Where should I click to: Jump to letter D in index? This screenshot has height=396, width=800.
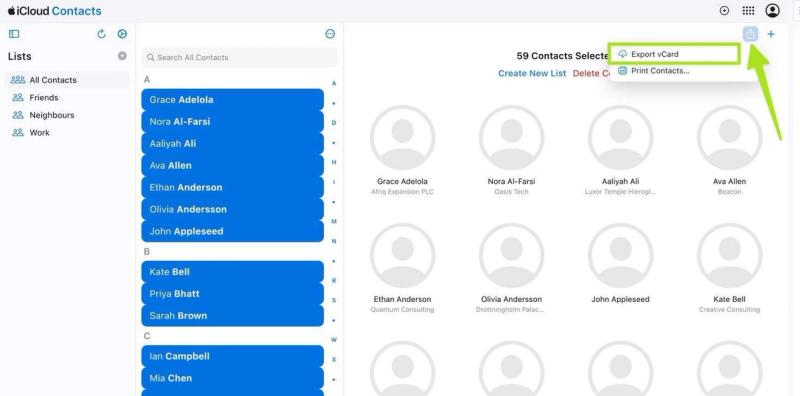point(334,122)
